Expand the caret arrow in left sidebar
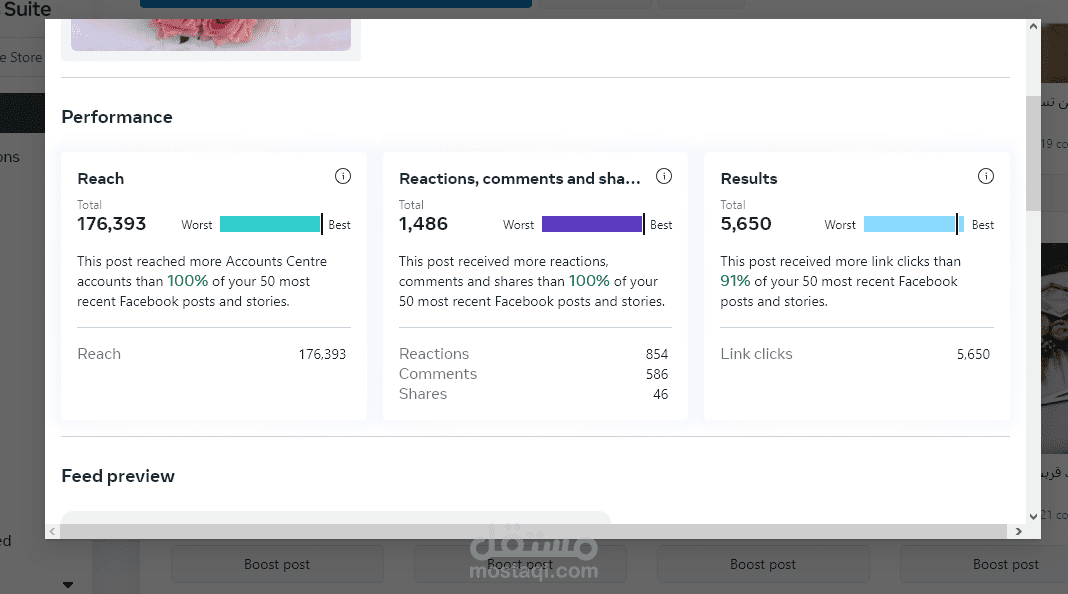The height and width of the screenshot is (594, 1068). [x=68, y=584]
